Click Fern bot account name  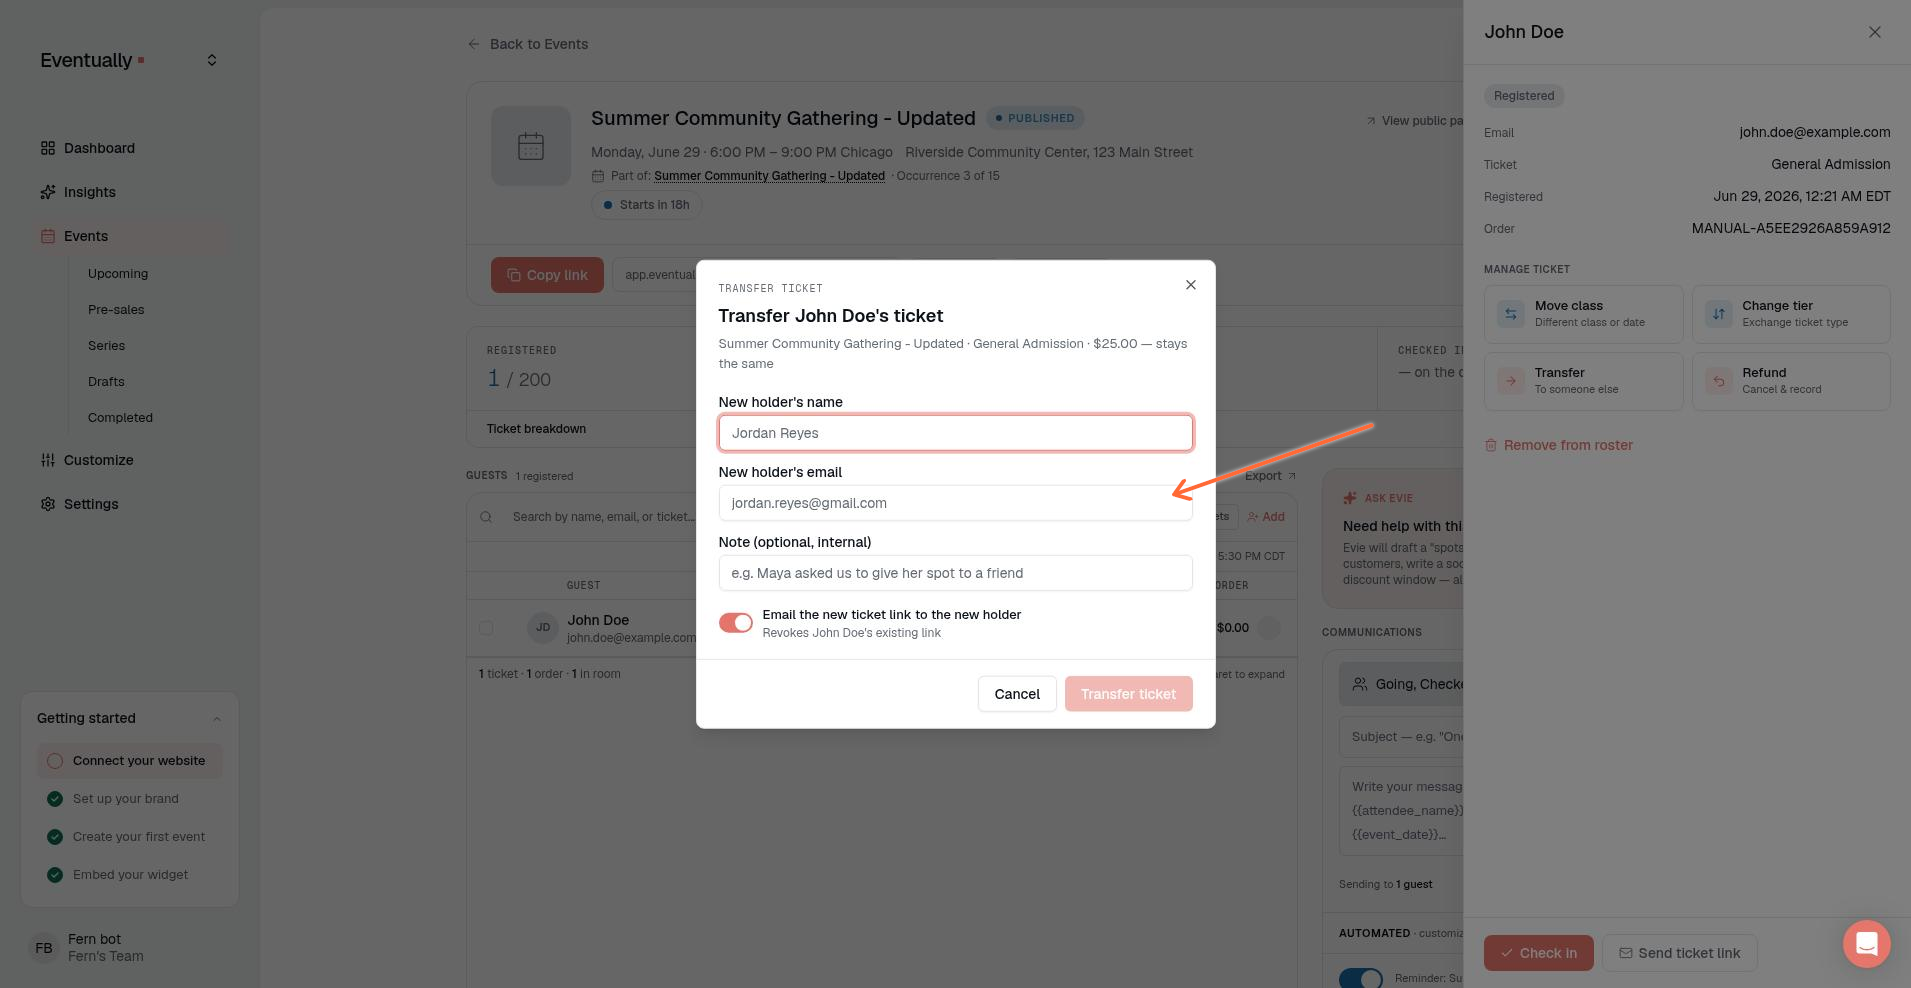pyautogui.click(x=94, y=939)
